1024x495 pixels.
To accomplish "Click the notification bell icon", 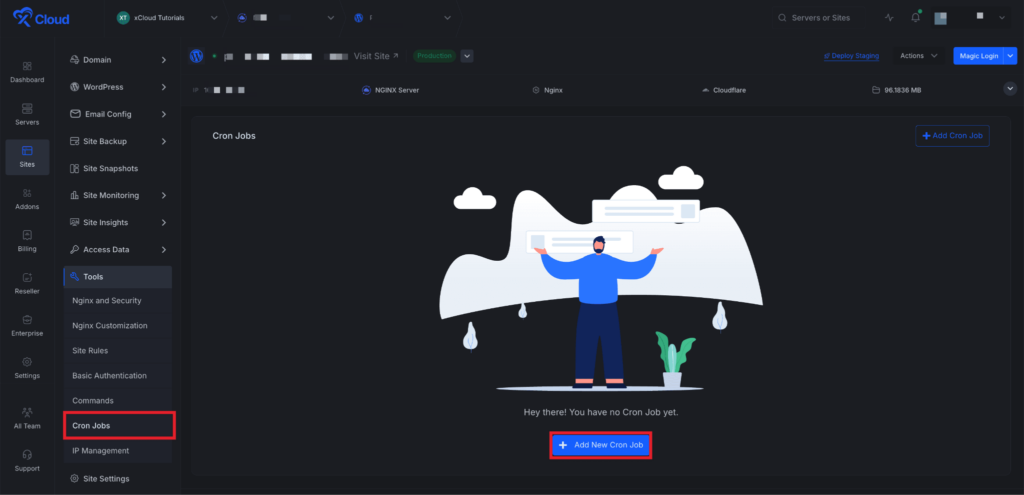I will [915, 18].
